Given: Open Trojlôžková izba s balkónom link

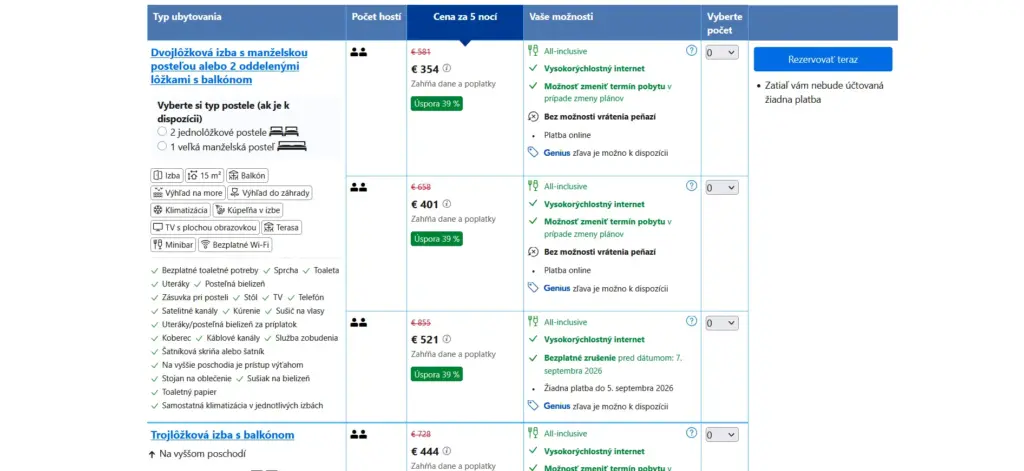Looking at the screenshot, I should [x=223, y=435].
